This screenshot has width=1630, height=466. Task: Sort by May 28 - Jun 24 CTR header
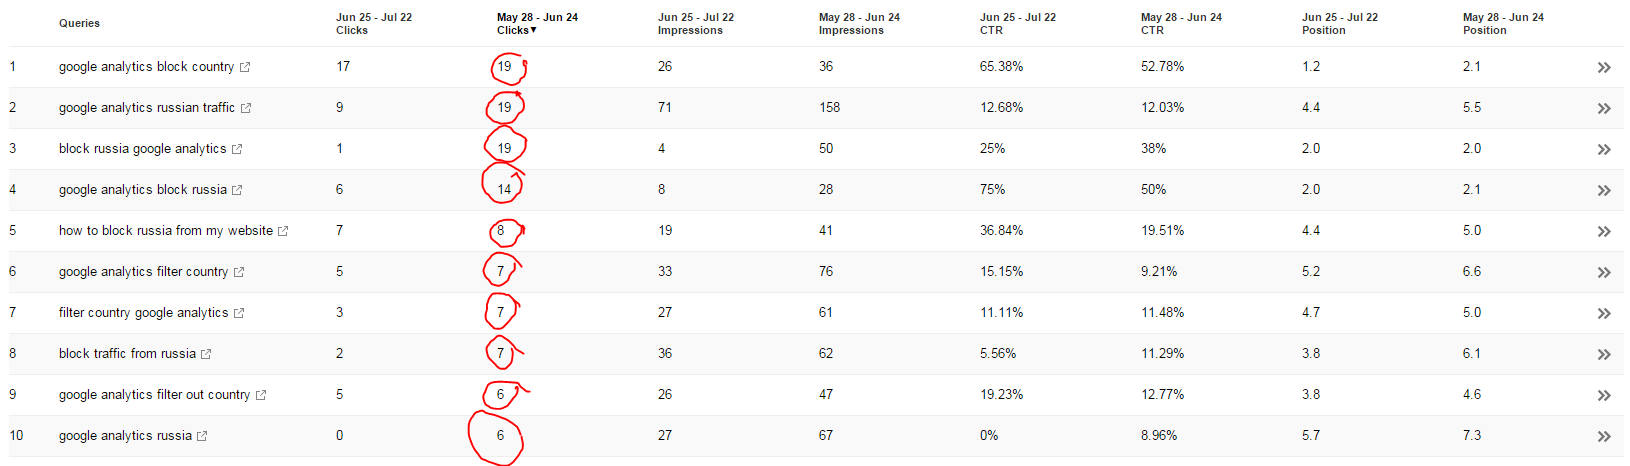[x=1181, y=24]
